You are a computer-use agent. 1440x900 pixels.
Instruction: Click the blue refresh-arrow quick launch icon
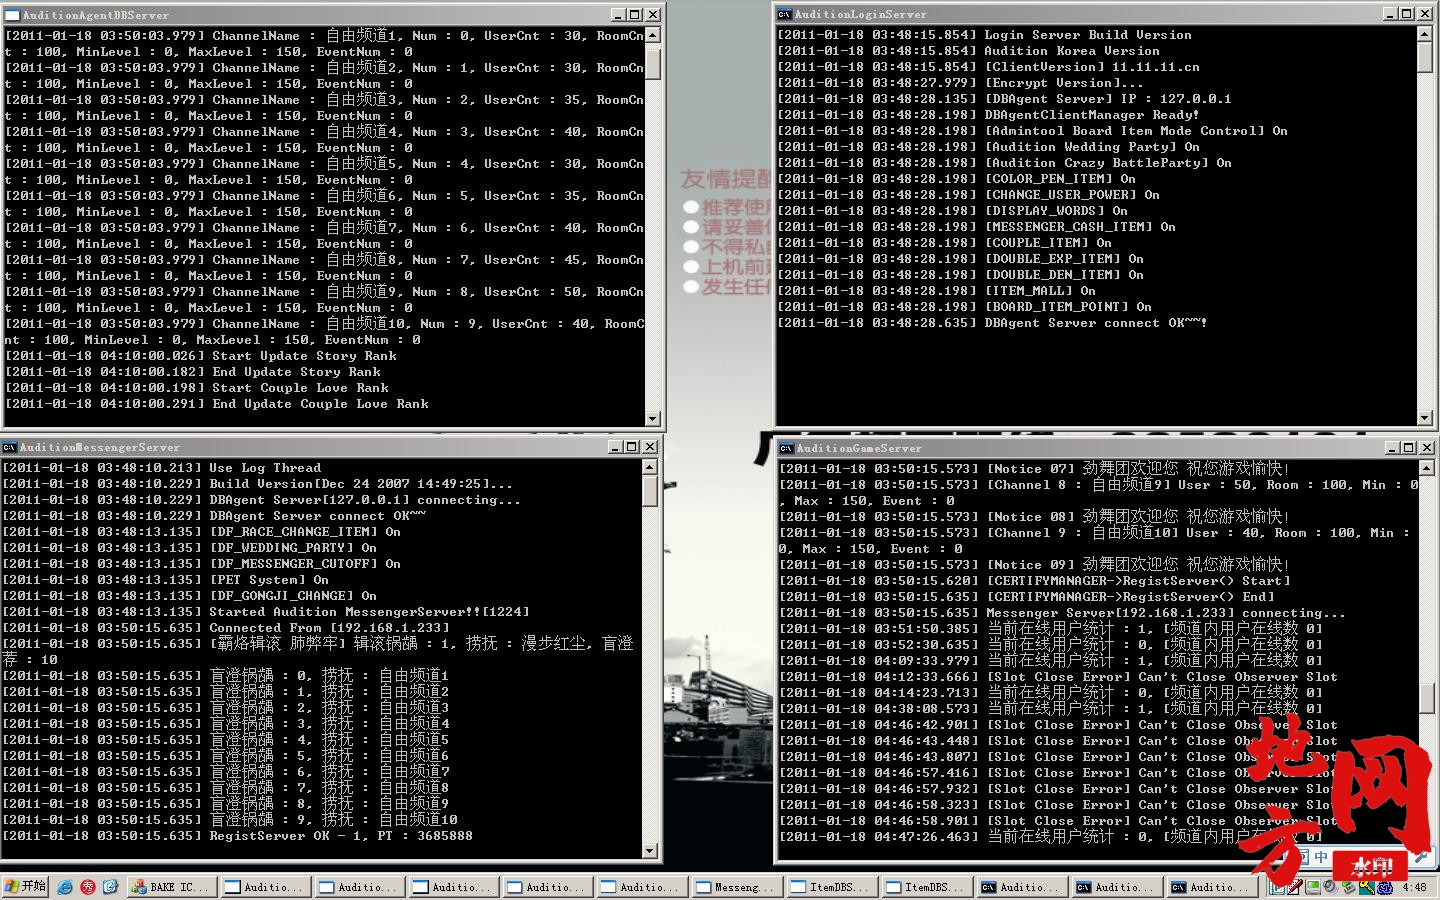click(110, 887)
